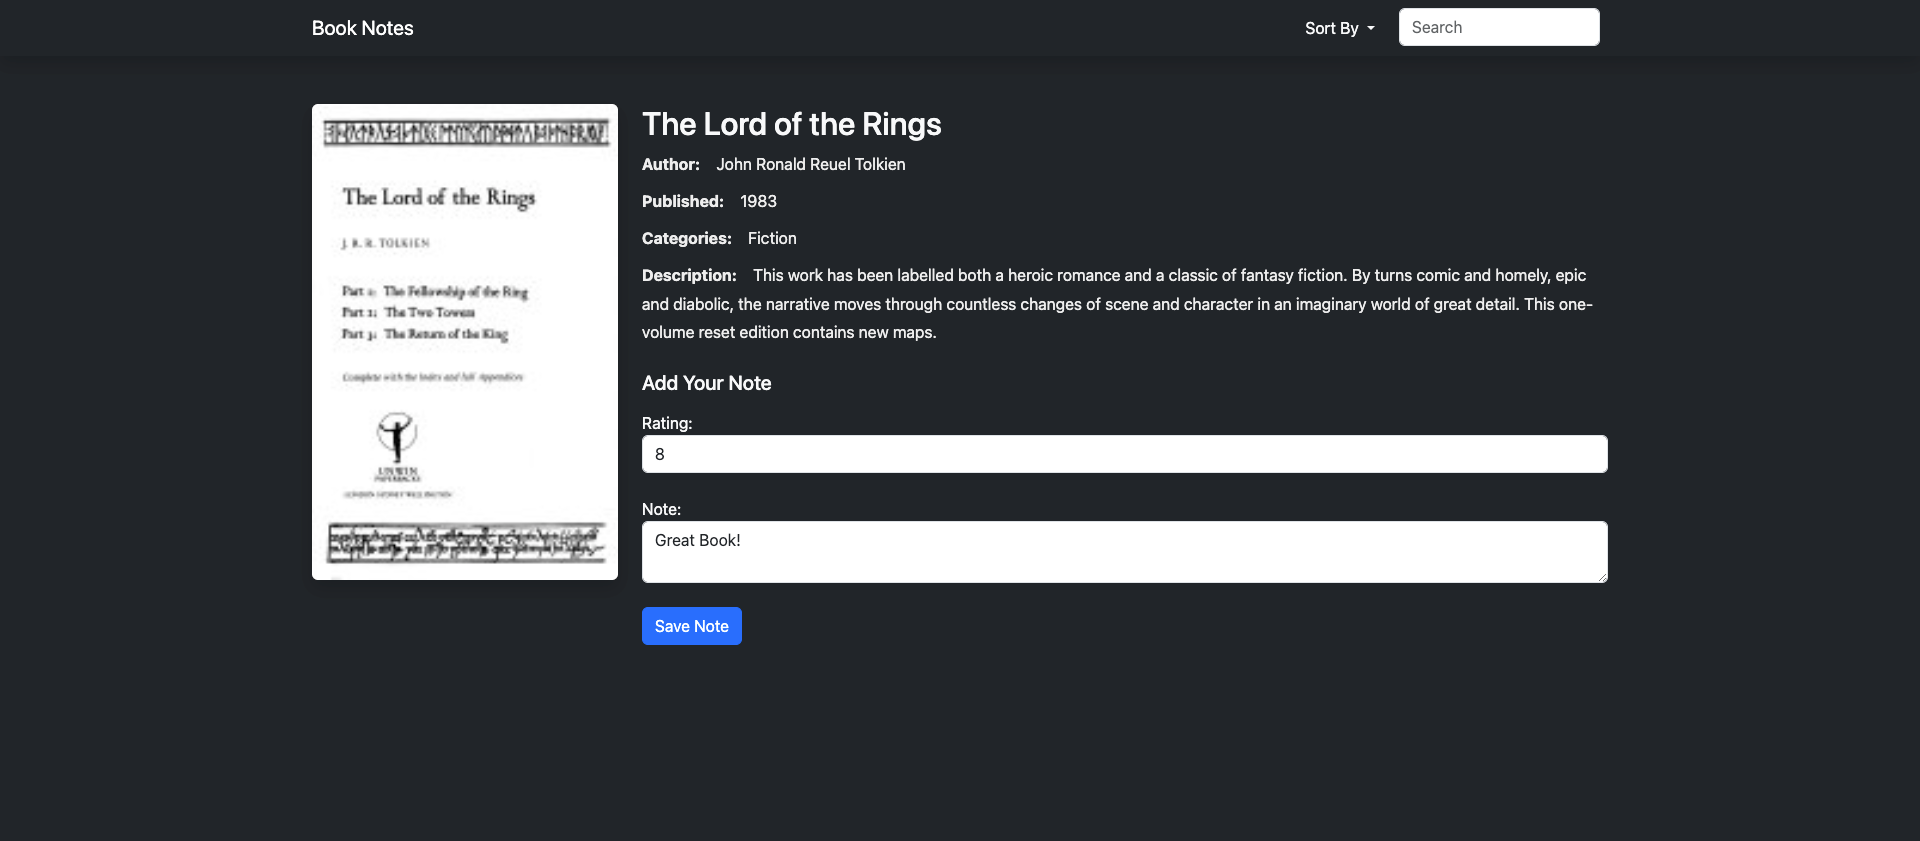
Task: Click the bold Categories: label
Action: click(x=686, y=238)
